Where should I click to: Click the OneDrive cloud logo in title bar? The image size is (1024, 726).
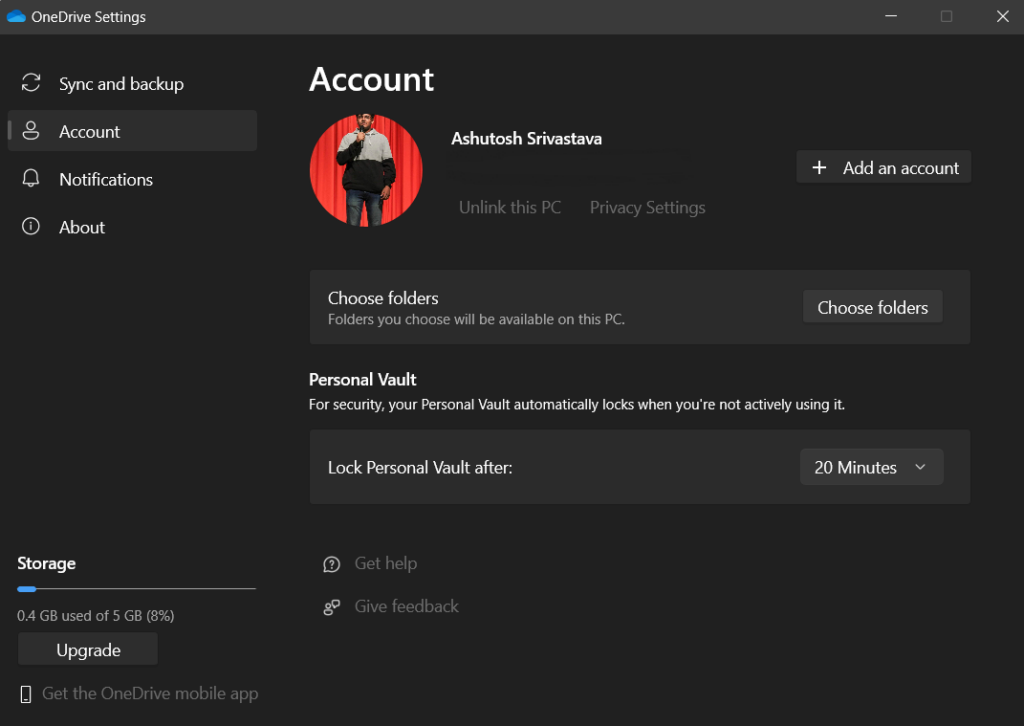[x=16, y=16]
